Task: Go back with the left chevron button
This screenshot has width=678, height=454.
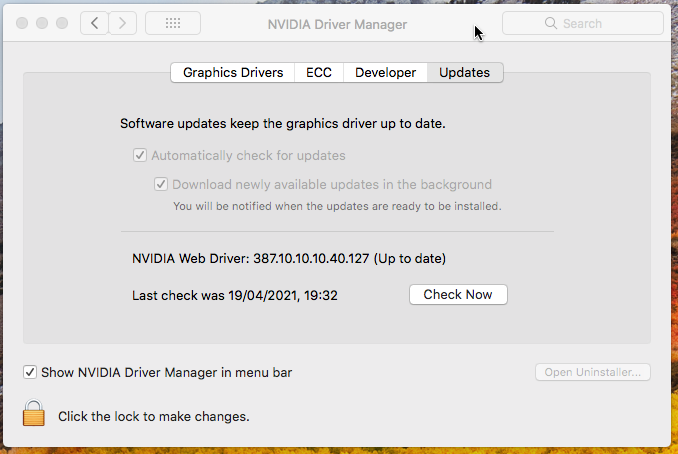Action: point(94,23)
